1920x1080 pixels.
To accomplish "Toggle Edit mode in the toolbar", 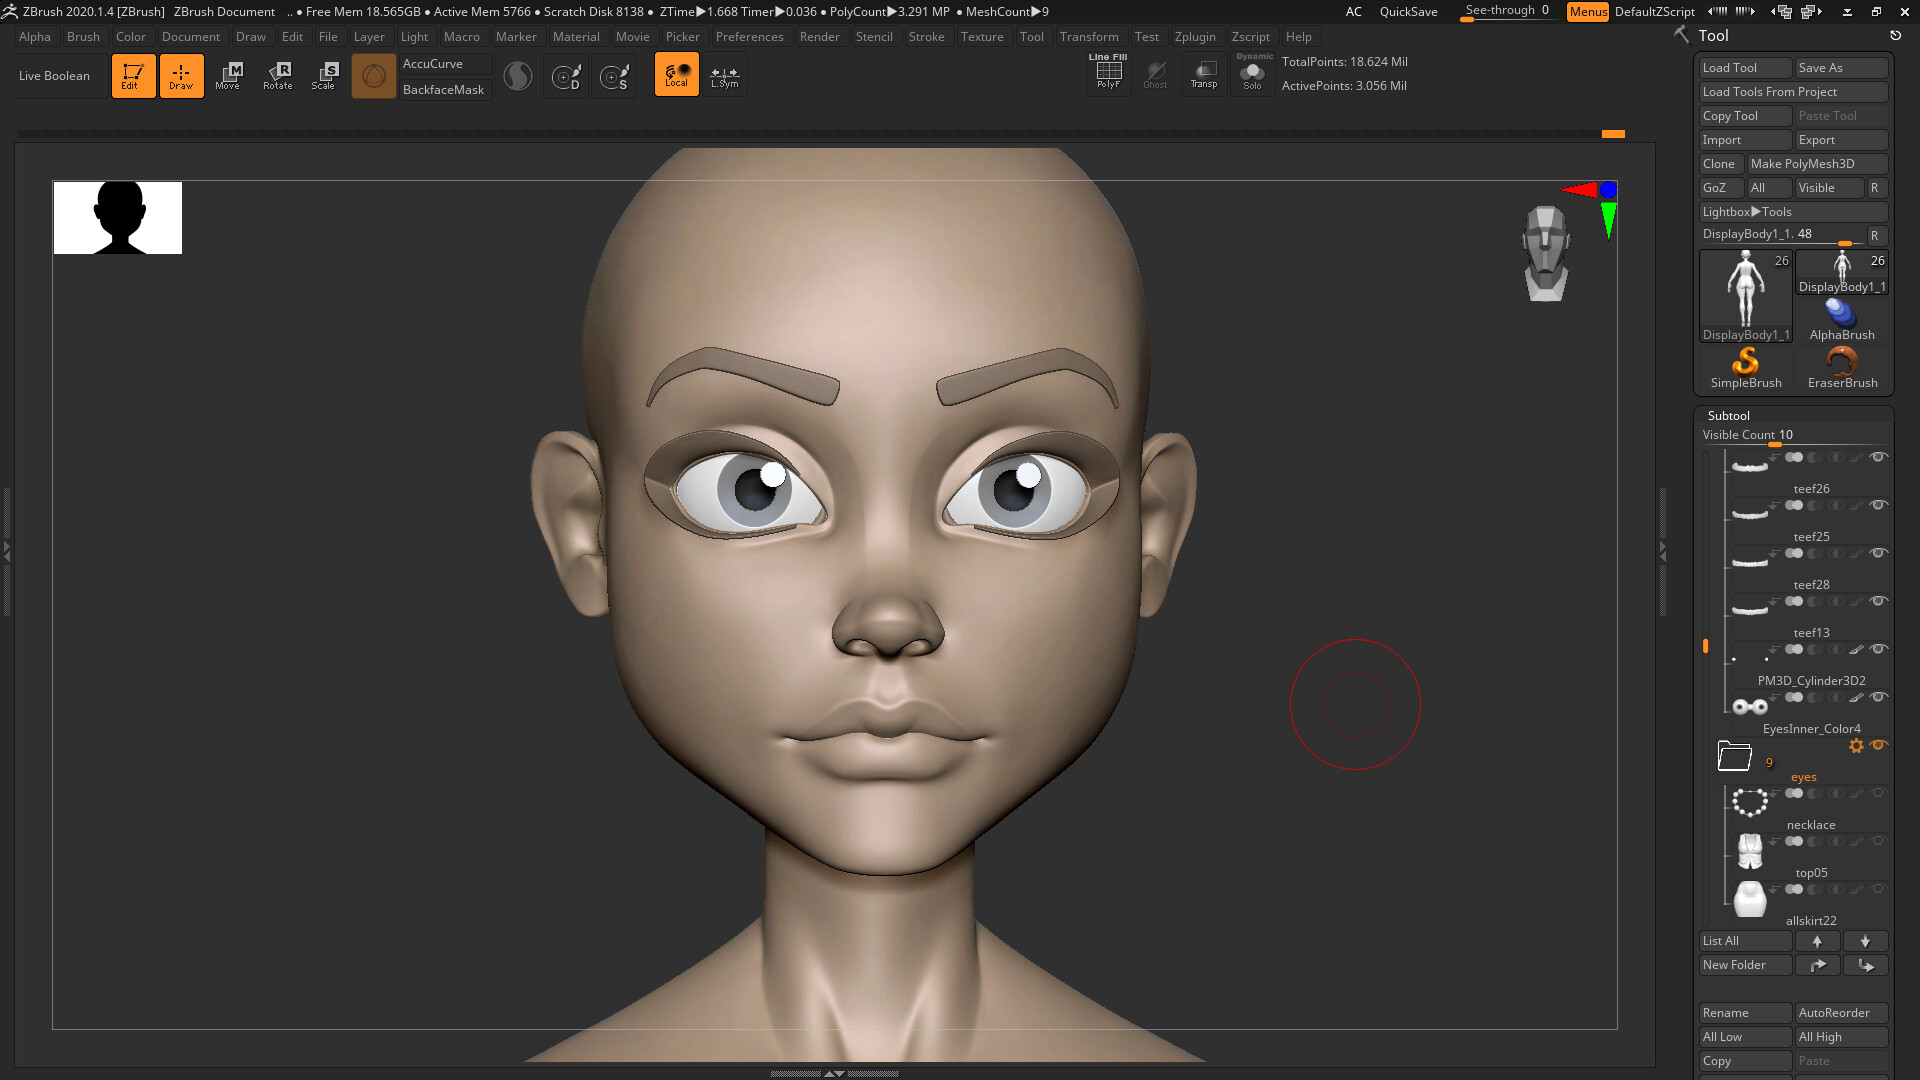I will pyautogui.click(x=133, y=75).
